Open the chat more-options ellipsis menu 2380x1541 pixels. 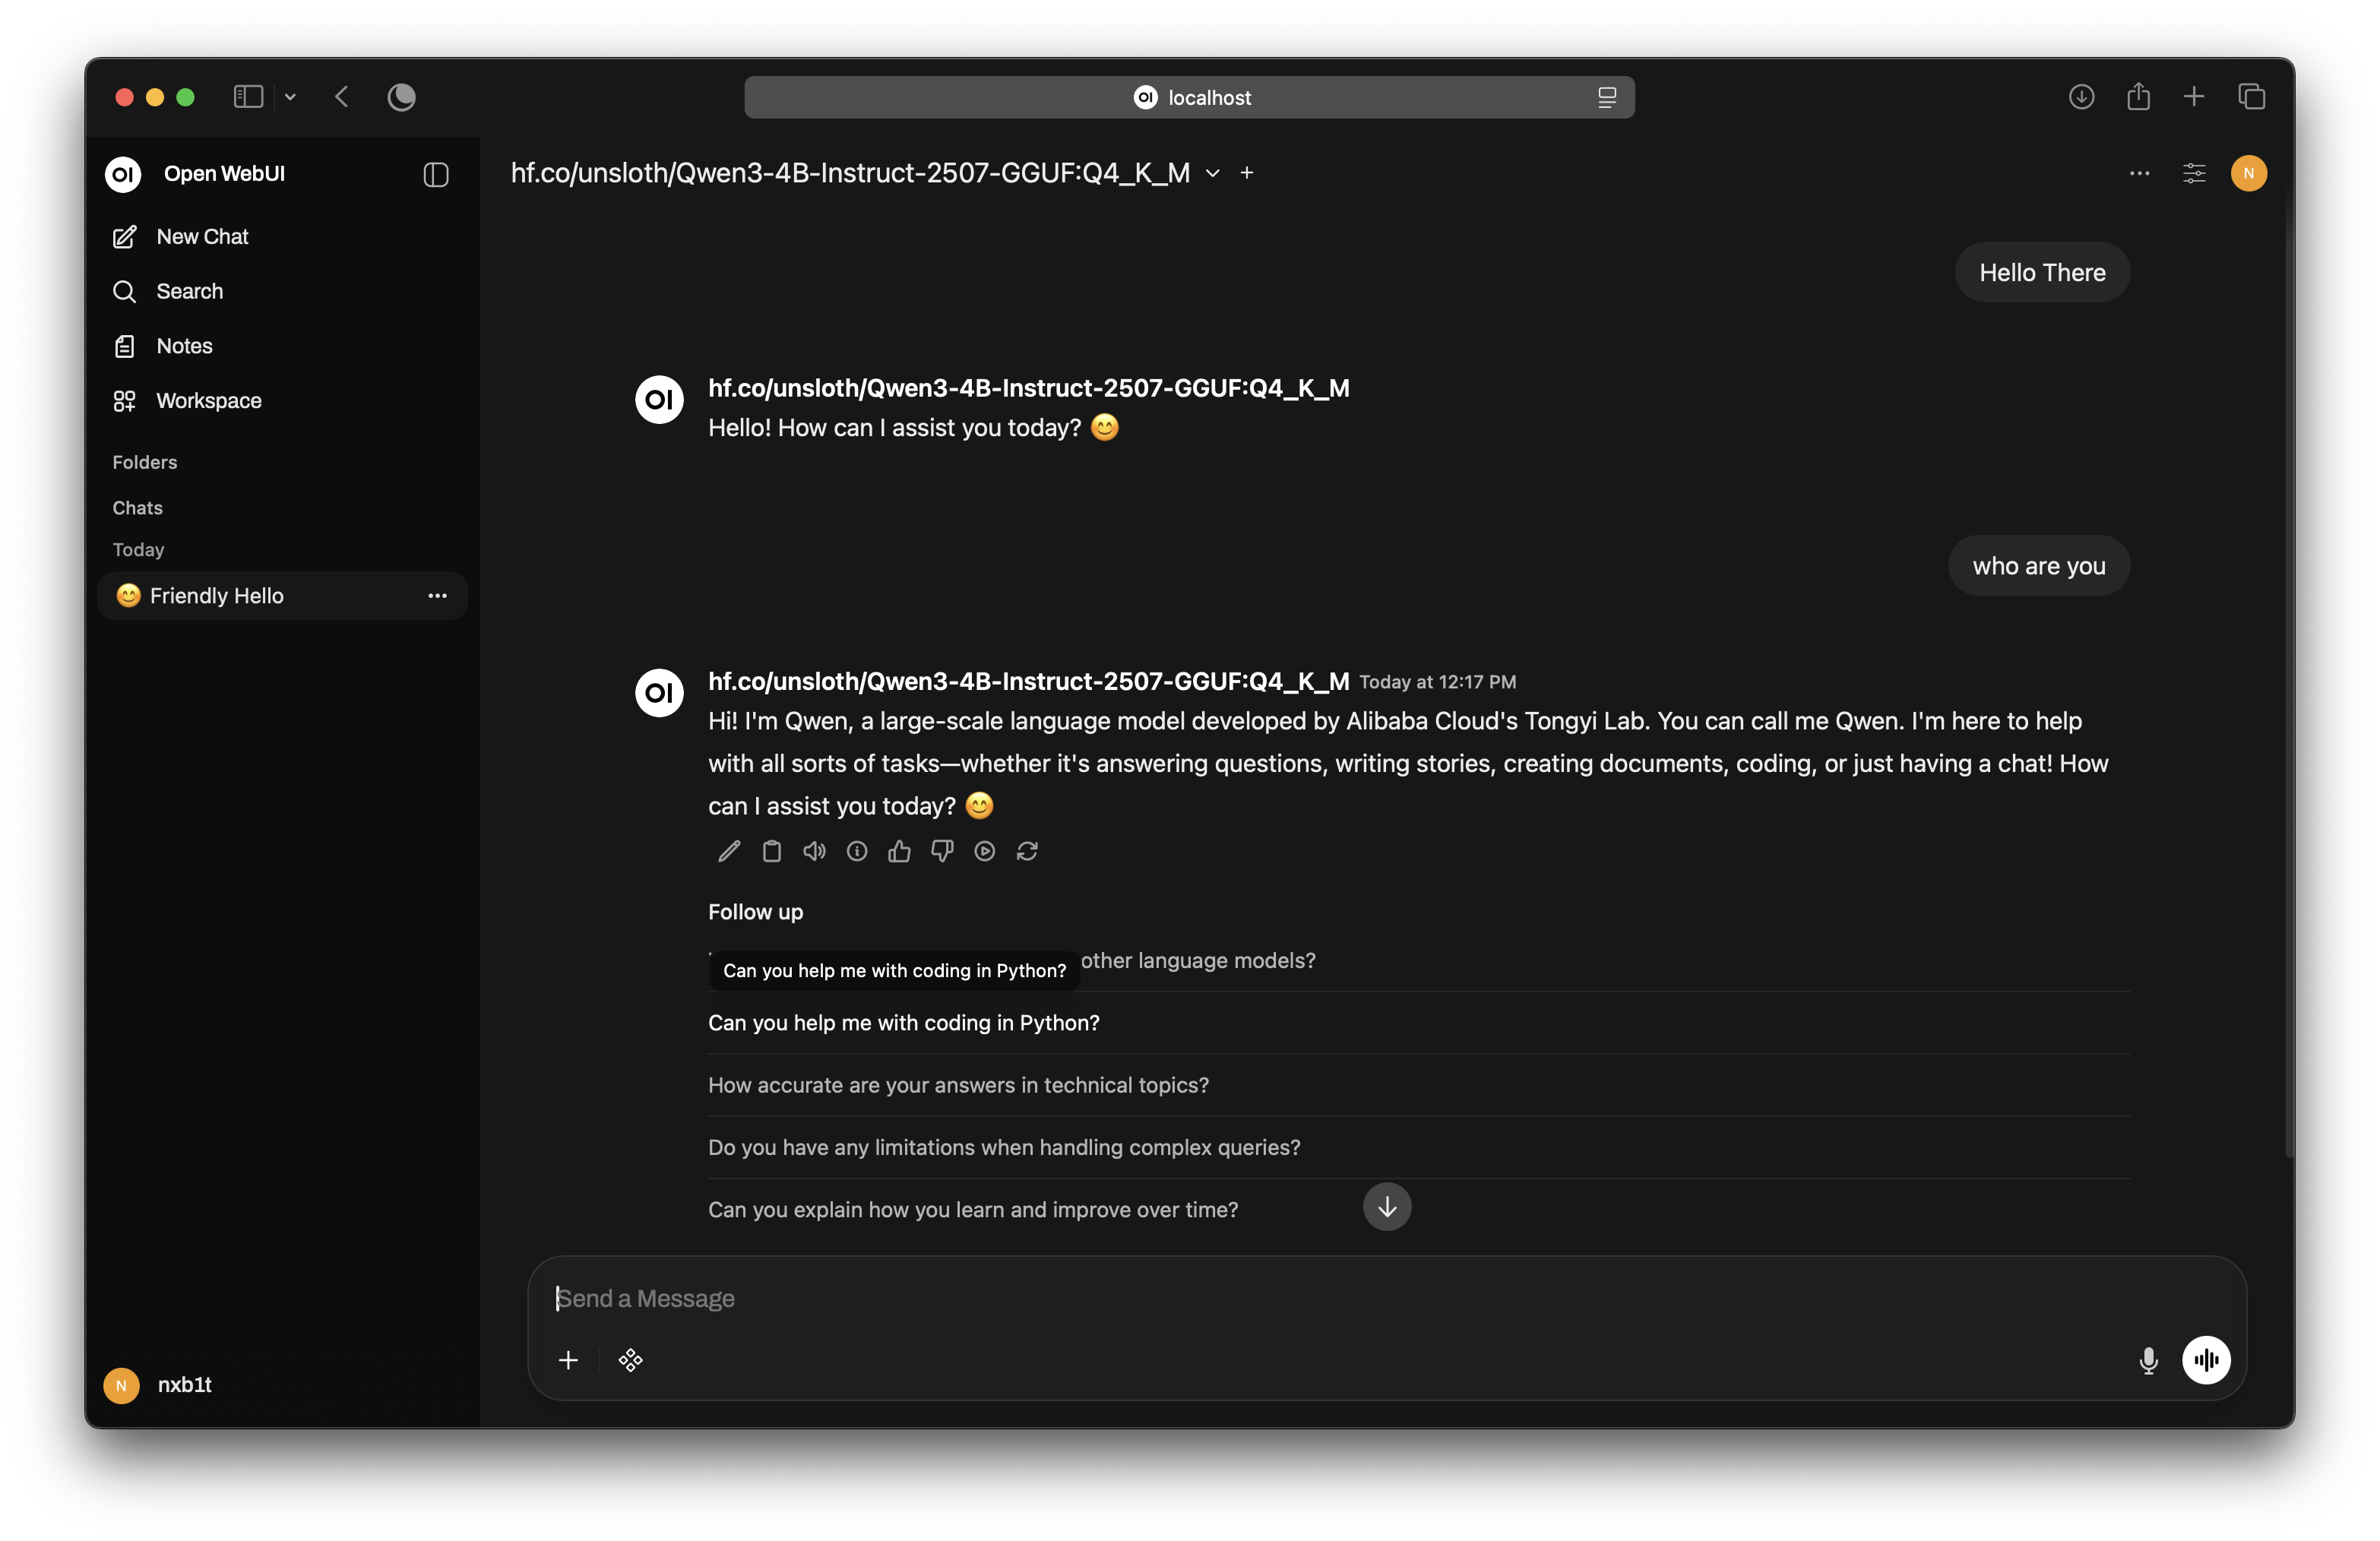(x=2139, y=173)
